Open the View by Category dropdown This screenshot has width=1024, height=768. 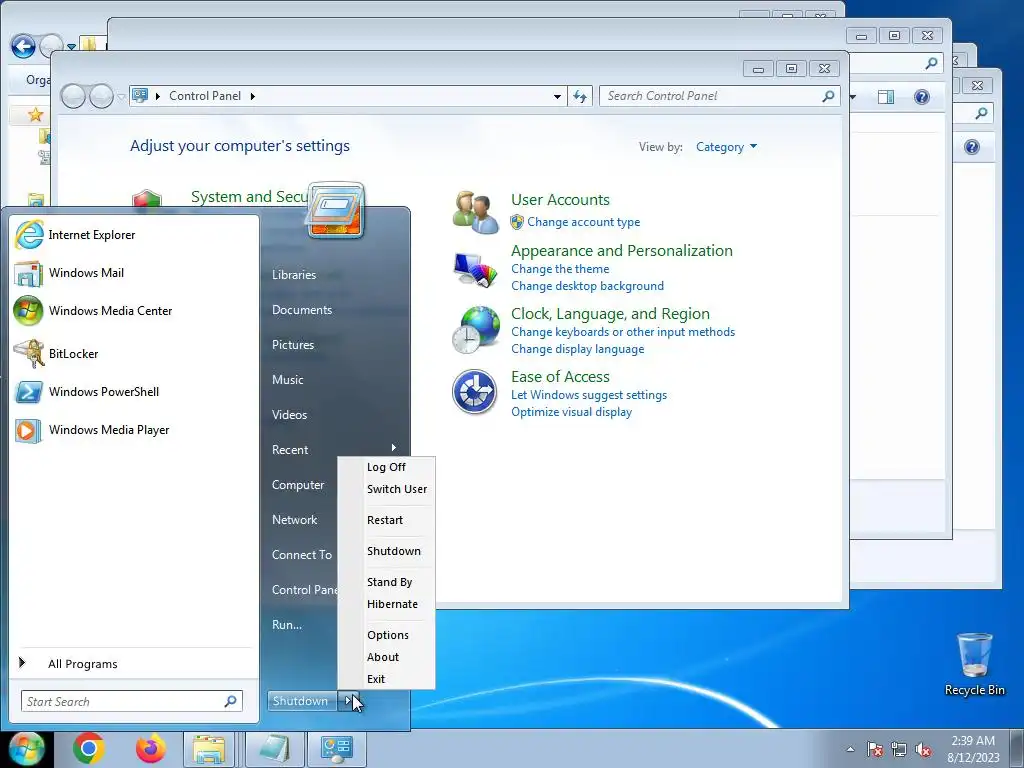[726, 147]
